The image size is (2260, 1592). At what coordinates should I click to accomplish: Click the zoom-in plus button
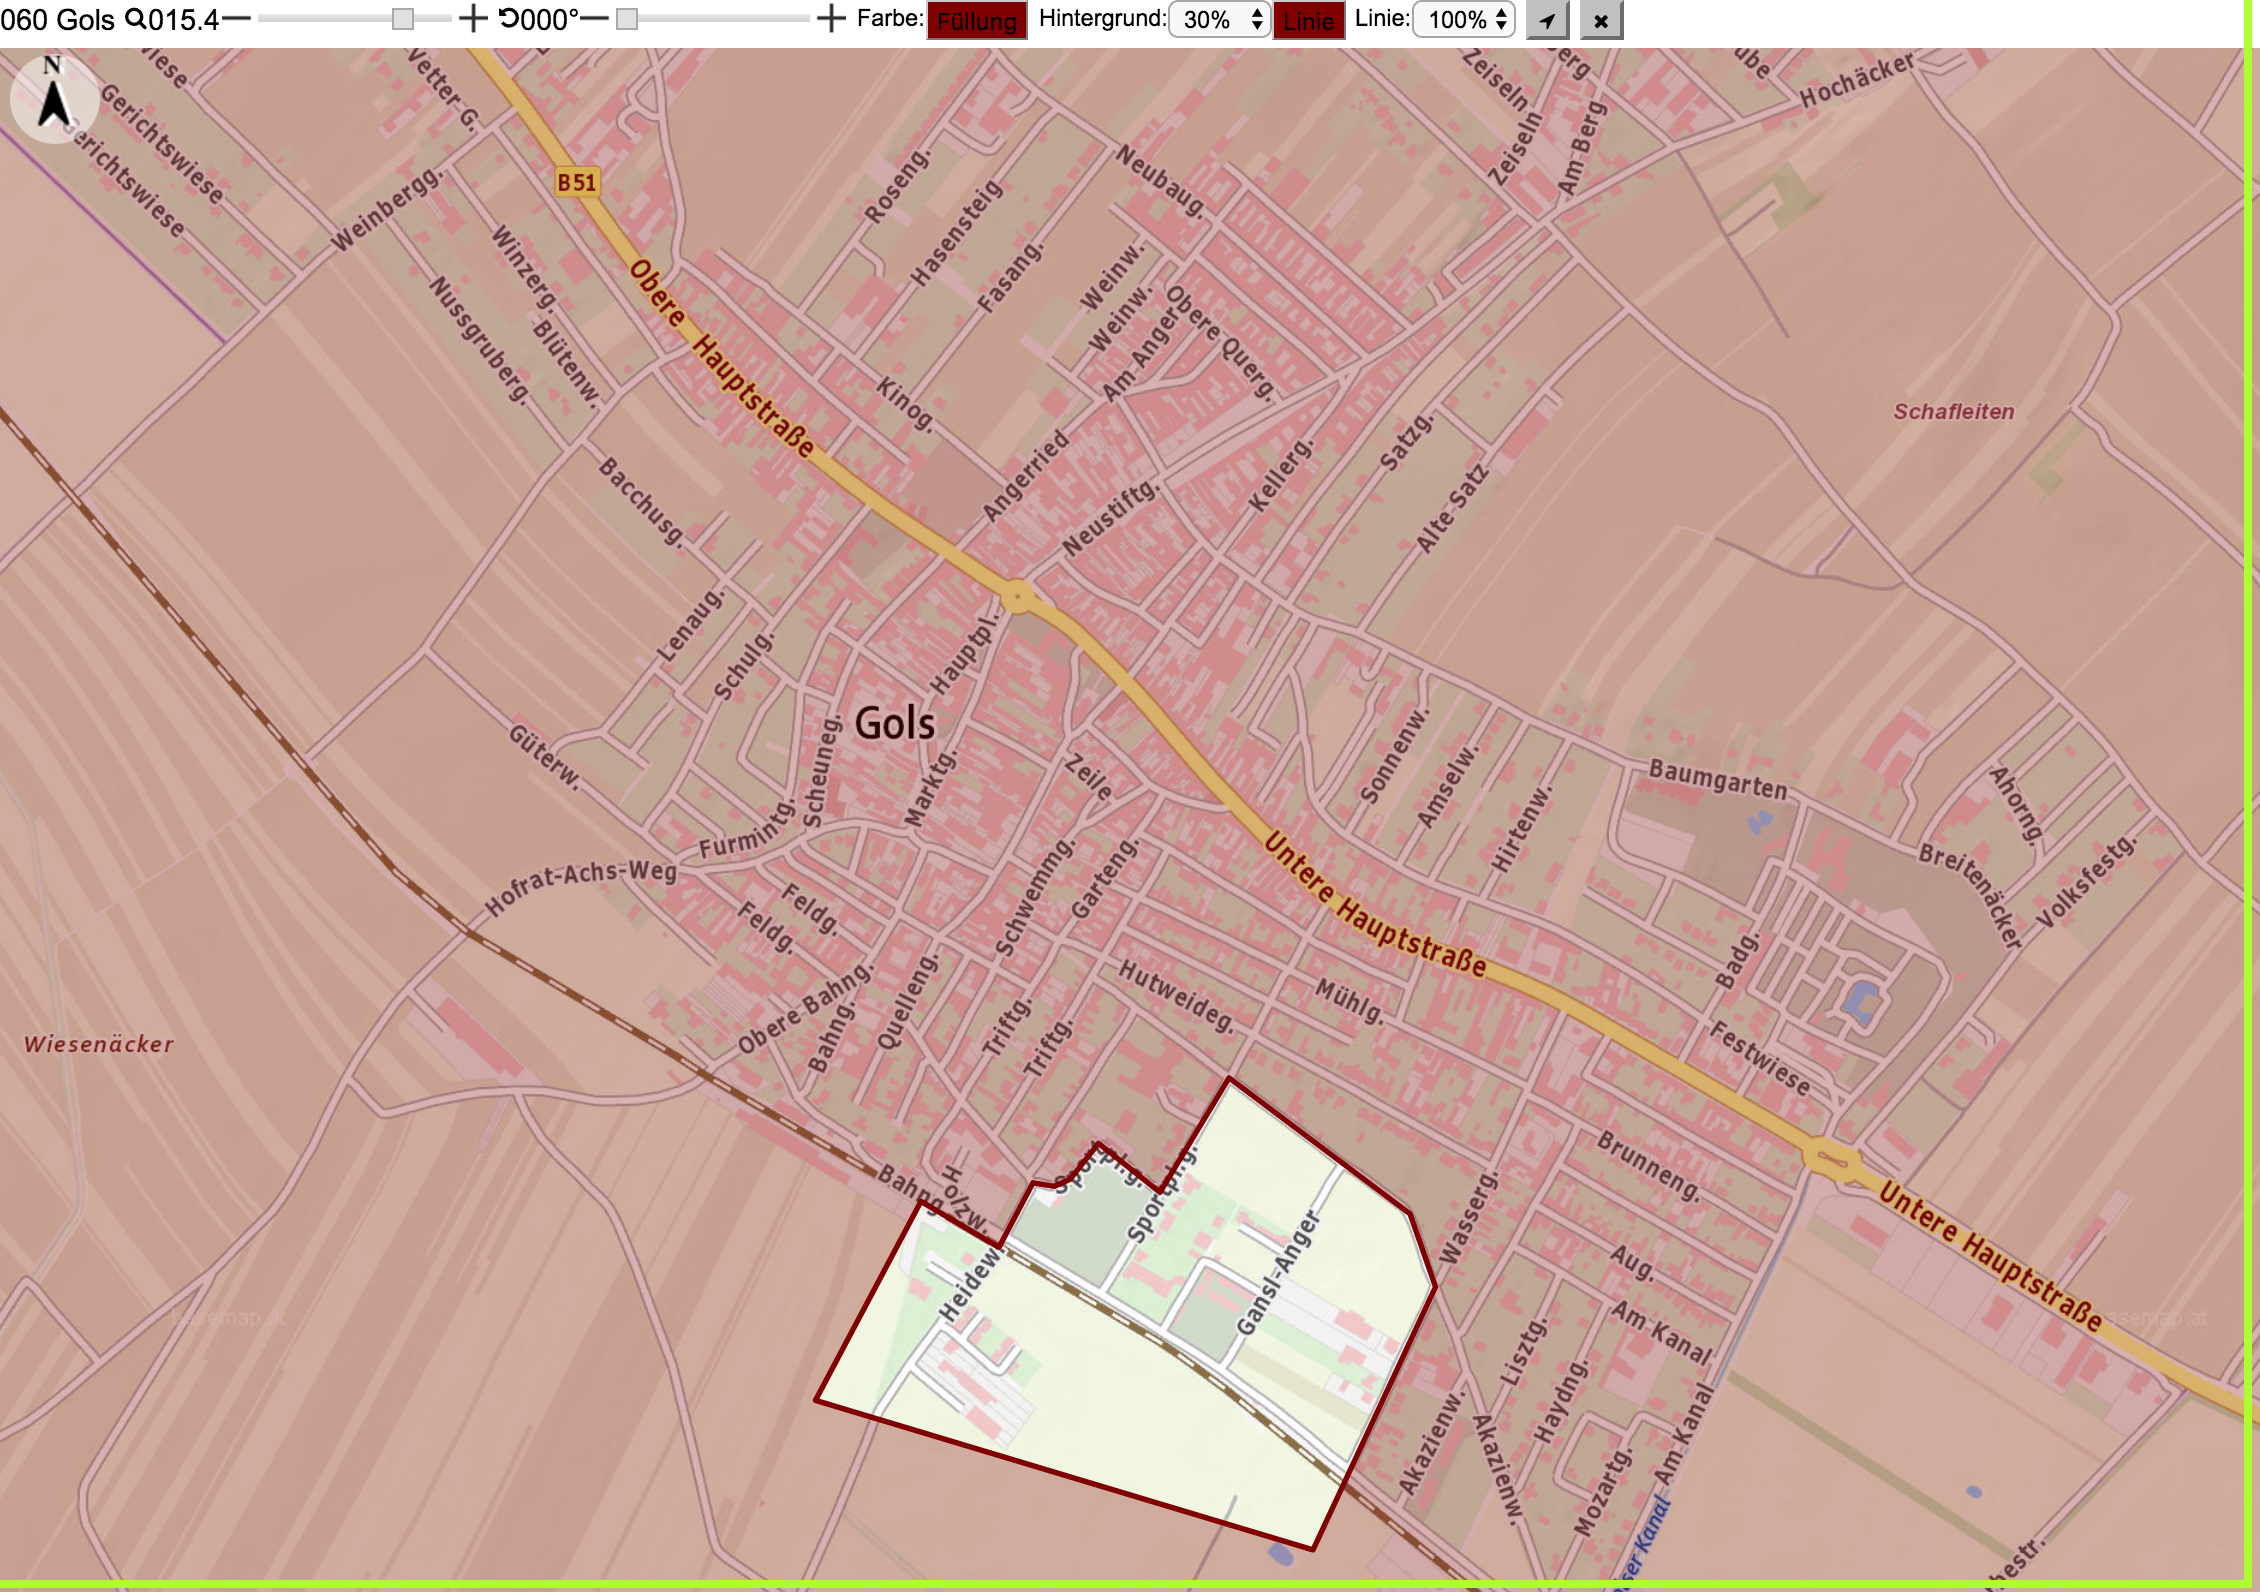tap(473, 19)
